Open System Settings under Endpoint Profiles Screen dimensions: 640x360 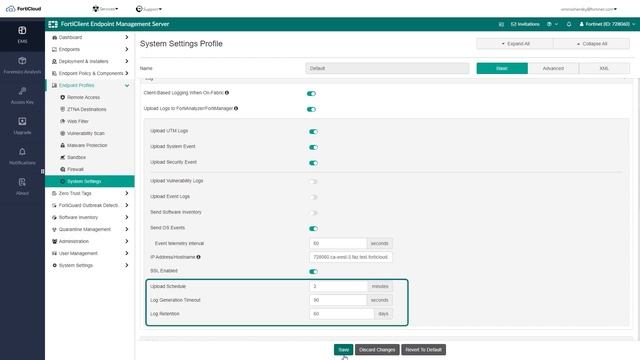[x=90, y=181]
